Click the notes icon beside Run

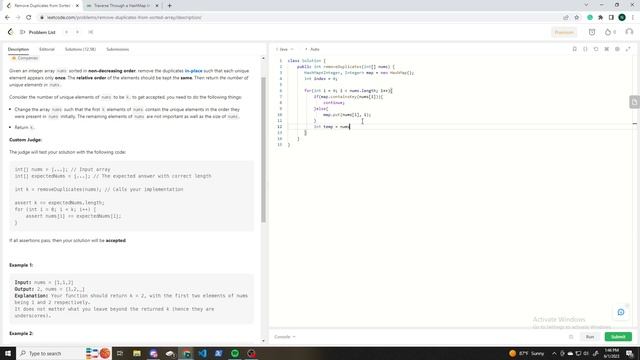tap(571, 337)
